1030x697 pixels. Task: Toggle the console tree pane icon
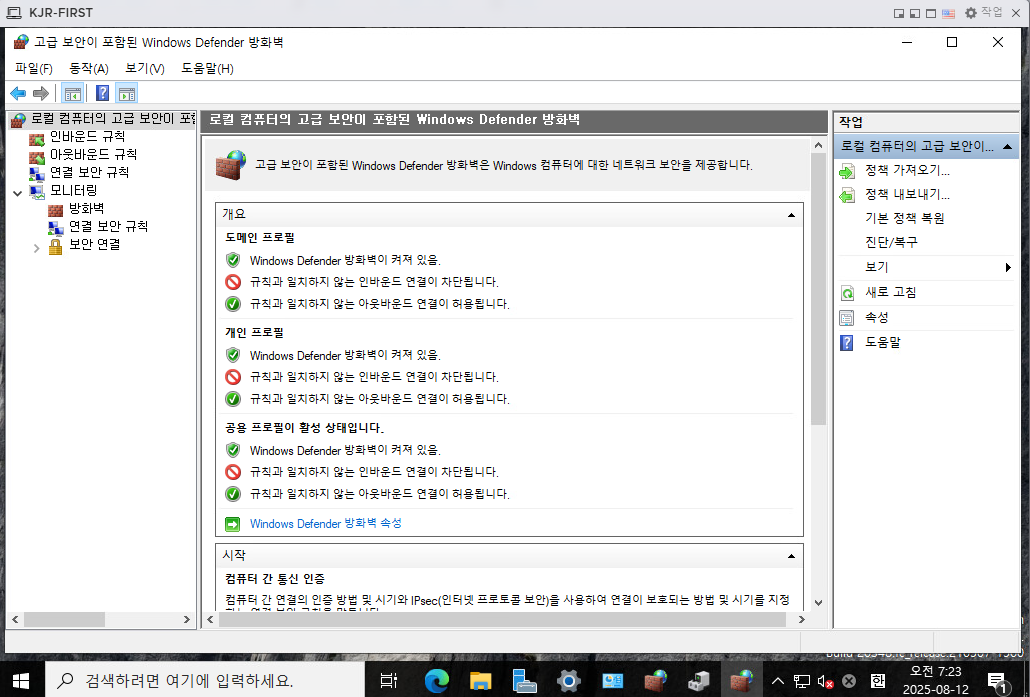click(x=72, y=93)
